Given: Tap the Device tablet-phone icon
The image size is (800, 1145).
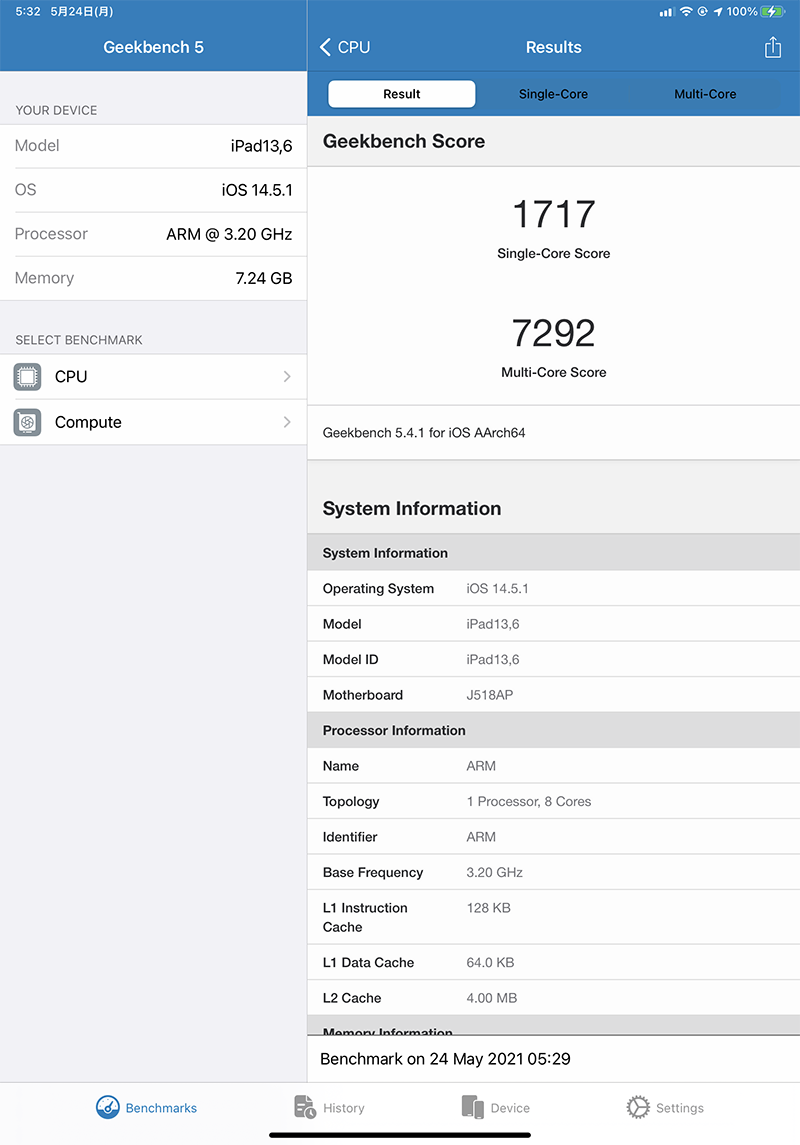Looking at the screenshot, I should tap(472, 1107).
